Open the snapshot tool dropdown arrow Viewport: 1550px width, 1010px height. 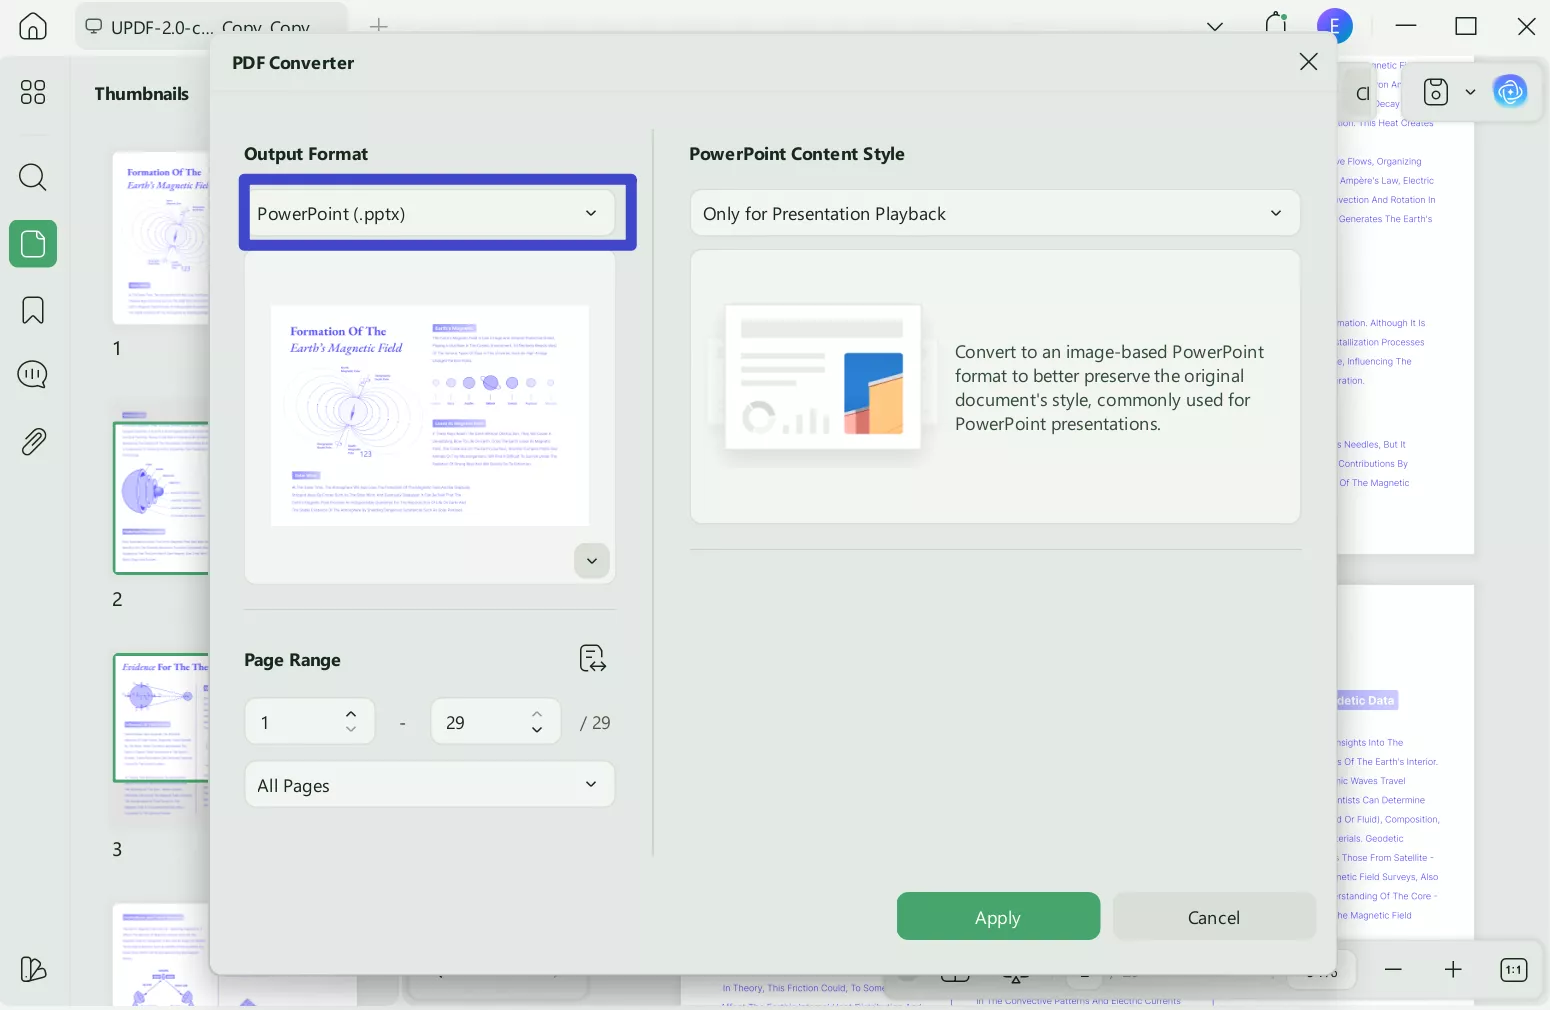point(1470,91)
